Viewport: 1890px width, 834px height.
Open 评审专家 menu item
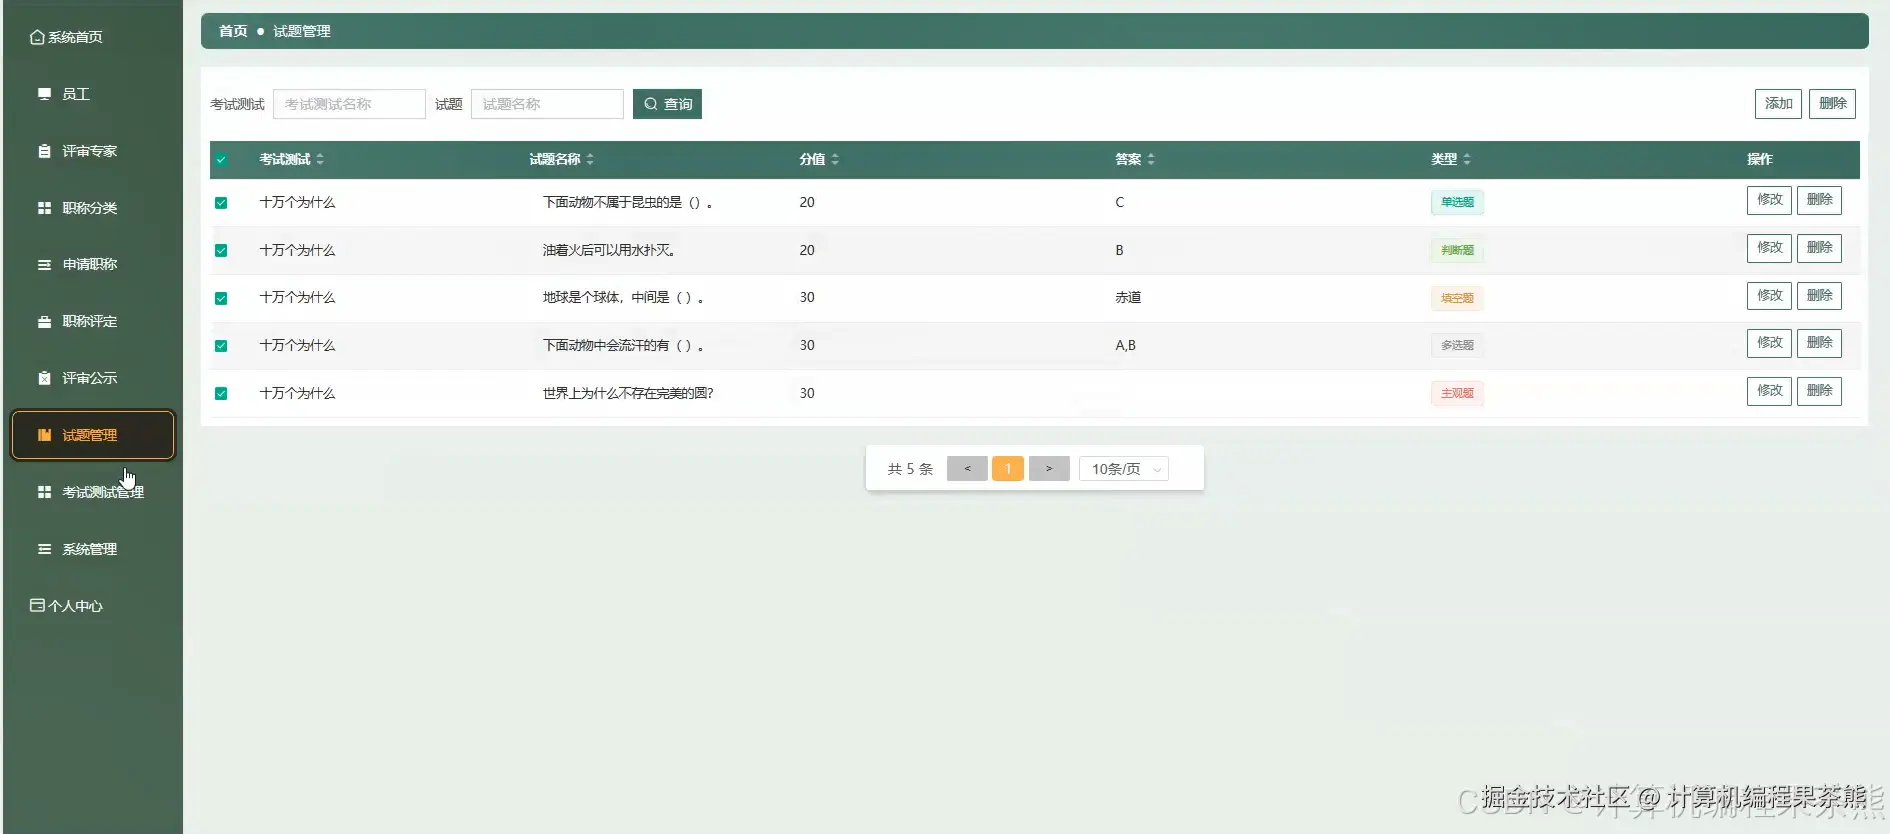[x=92, y=151]
